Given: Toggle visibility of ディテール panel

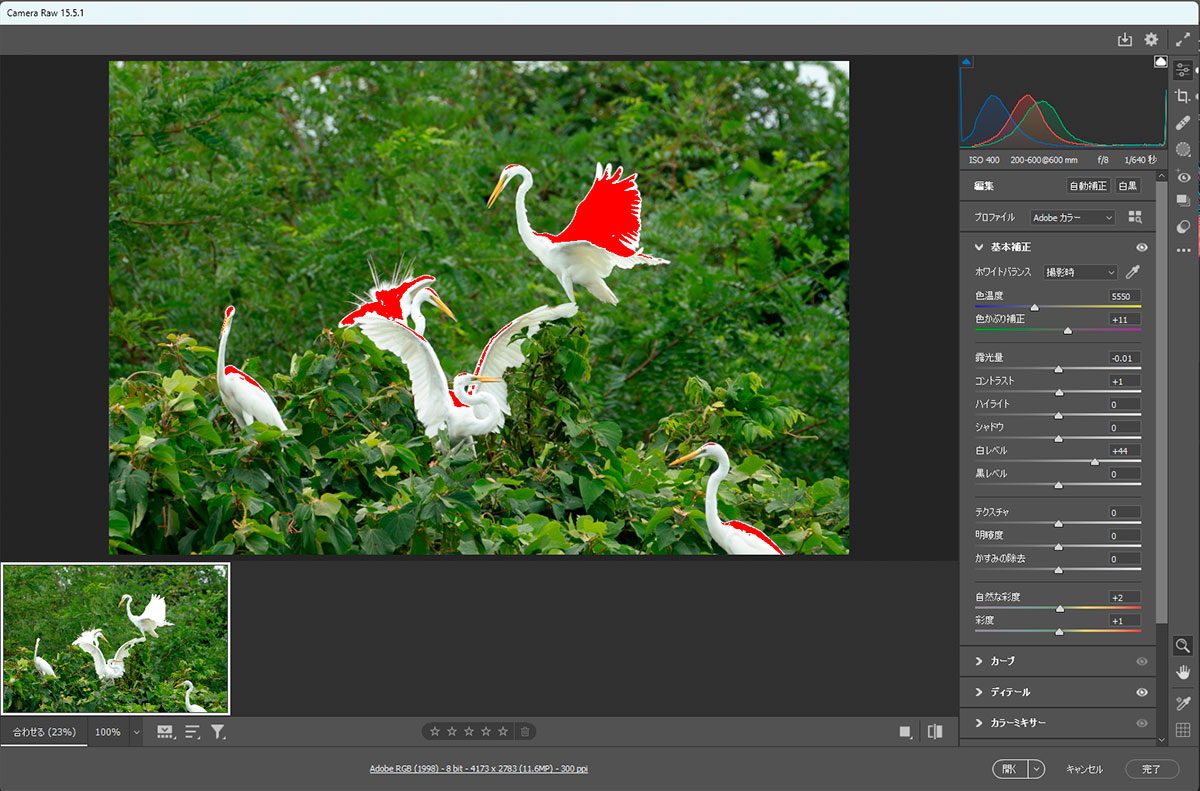Looking at the screenshot, I should 1142,692.
